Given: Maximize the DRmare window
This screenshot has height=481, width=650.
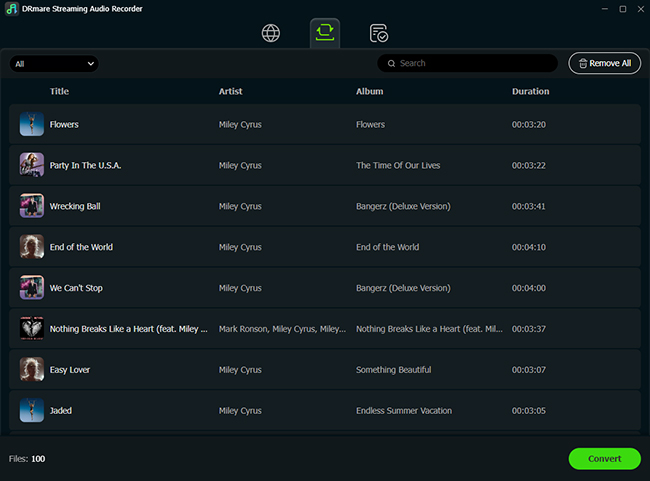Looking at the screenshot, I should click(x=623, y=9).
